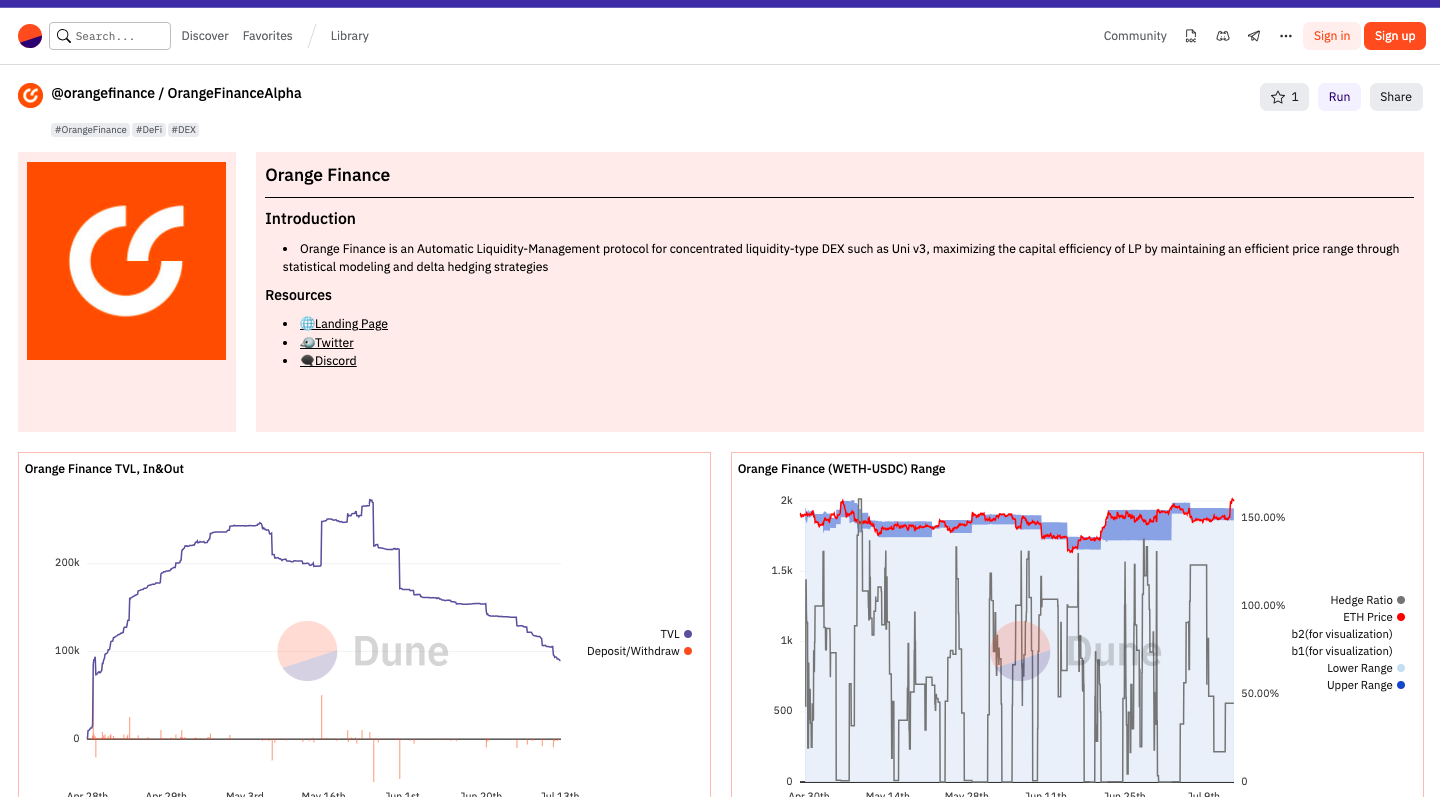Click the "100k" axis label on the TVL chart
The height and width of the screenshot is (797, 1440).
tap(67, 651)
